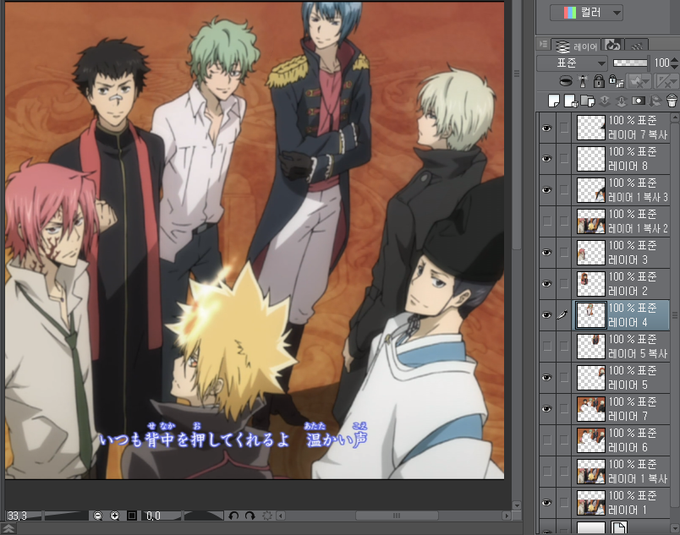The width and height of the screenshot is (680, 535).
Task: Open the third striped-icon panel tab
Action: pos(637,46)
